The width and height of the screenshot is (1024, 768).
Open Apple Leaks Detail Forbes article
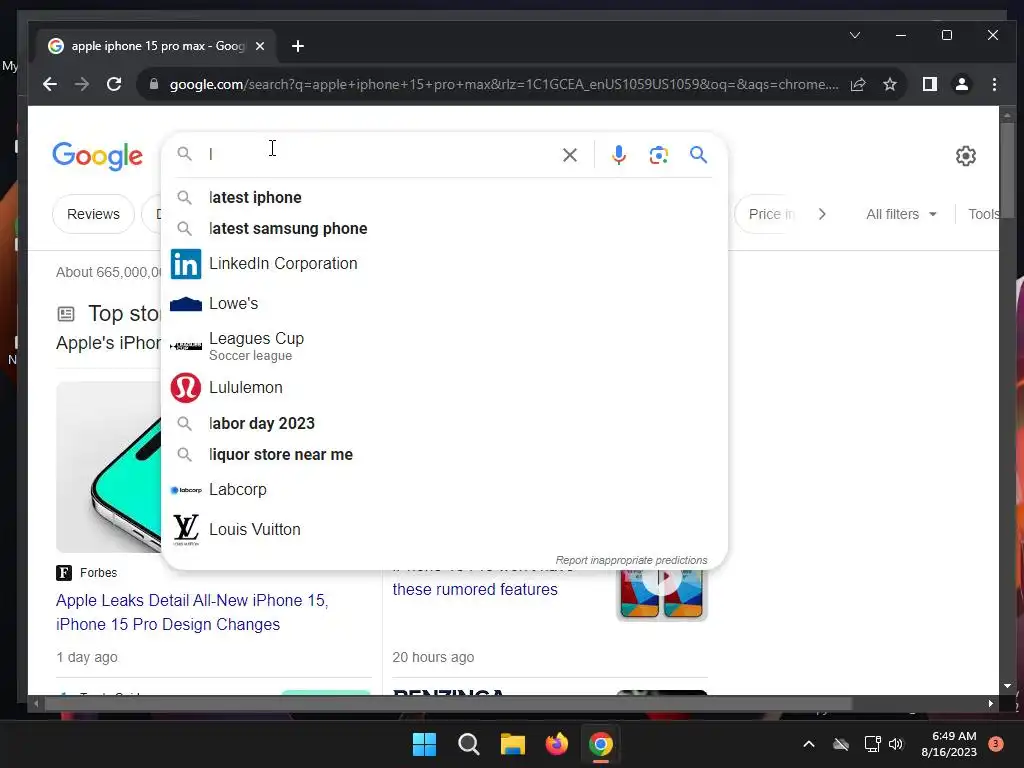(192, 613)
